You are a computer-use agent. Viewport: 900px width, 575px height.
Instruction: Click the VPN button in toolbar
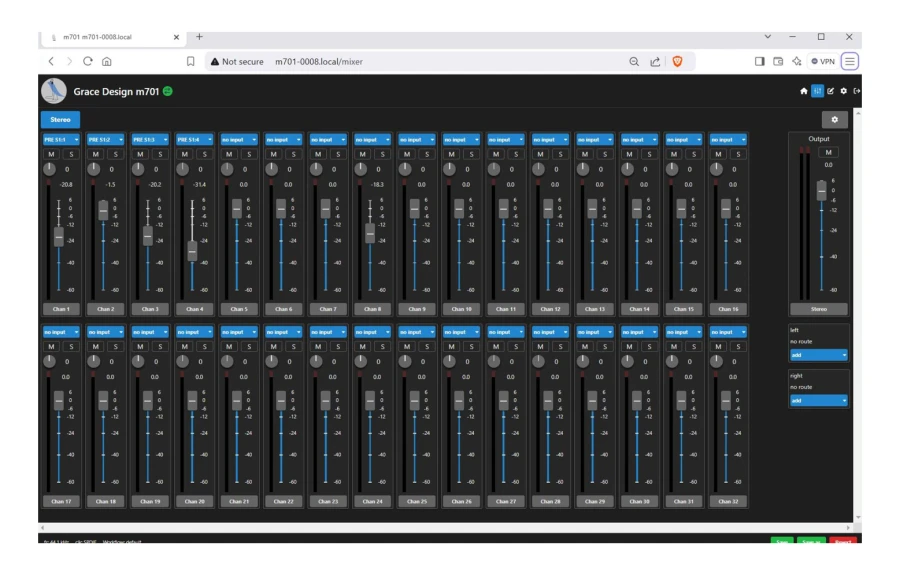tap(823, 61)
